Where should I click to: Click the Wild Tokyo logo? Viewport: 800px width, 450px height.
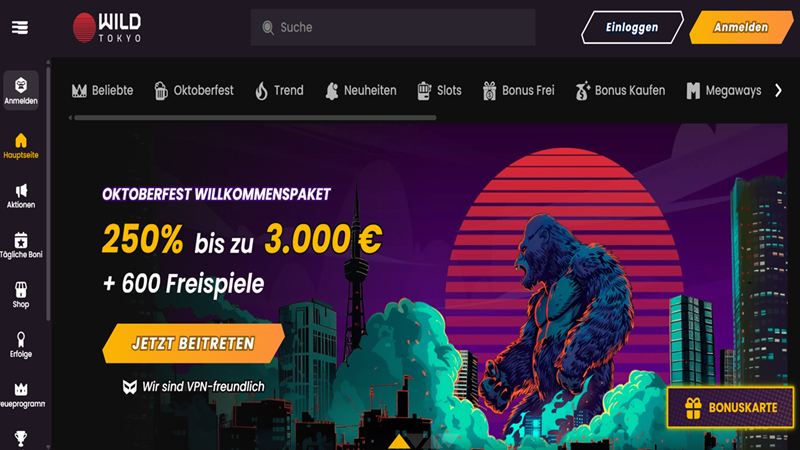pos(107,27)
